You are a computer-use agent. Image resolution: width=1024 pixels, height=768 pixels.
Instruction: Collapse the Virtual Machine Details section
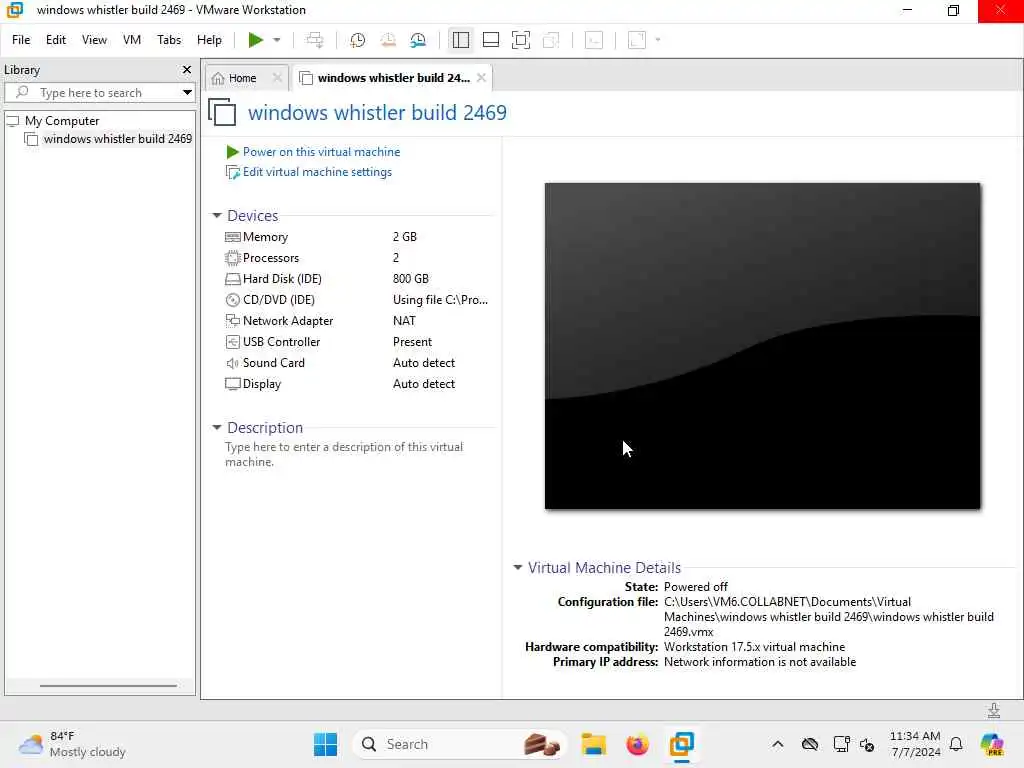tap(518, 568)
